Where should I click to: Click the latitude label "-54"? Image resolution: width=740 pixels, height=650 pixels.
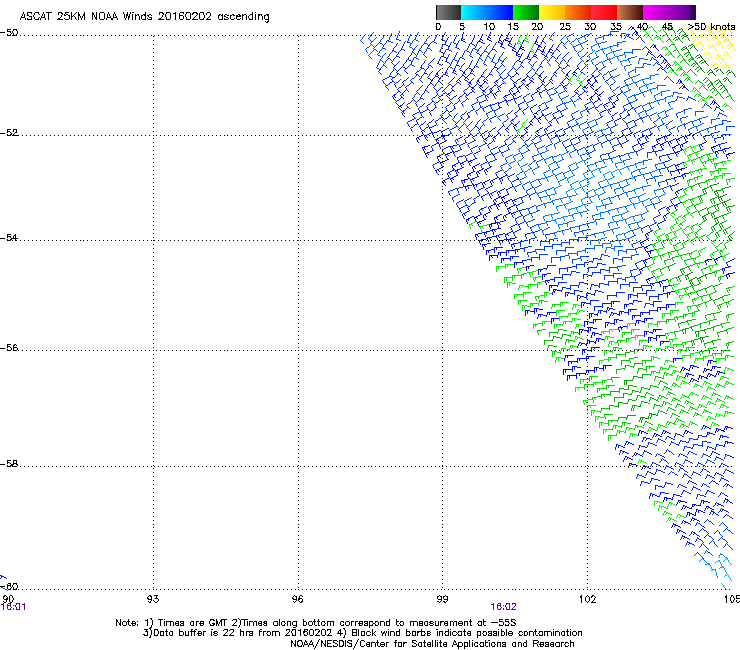coord(9,237)
